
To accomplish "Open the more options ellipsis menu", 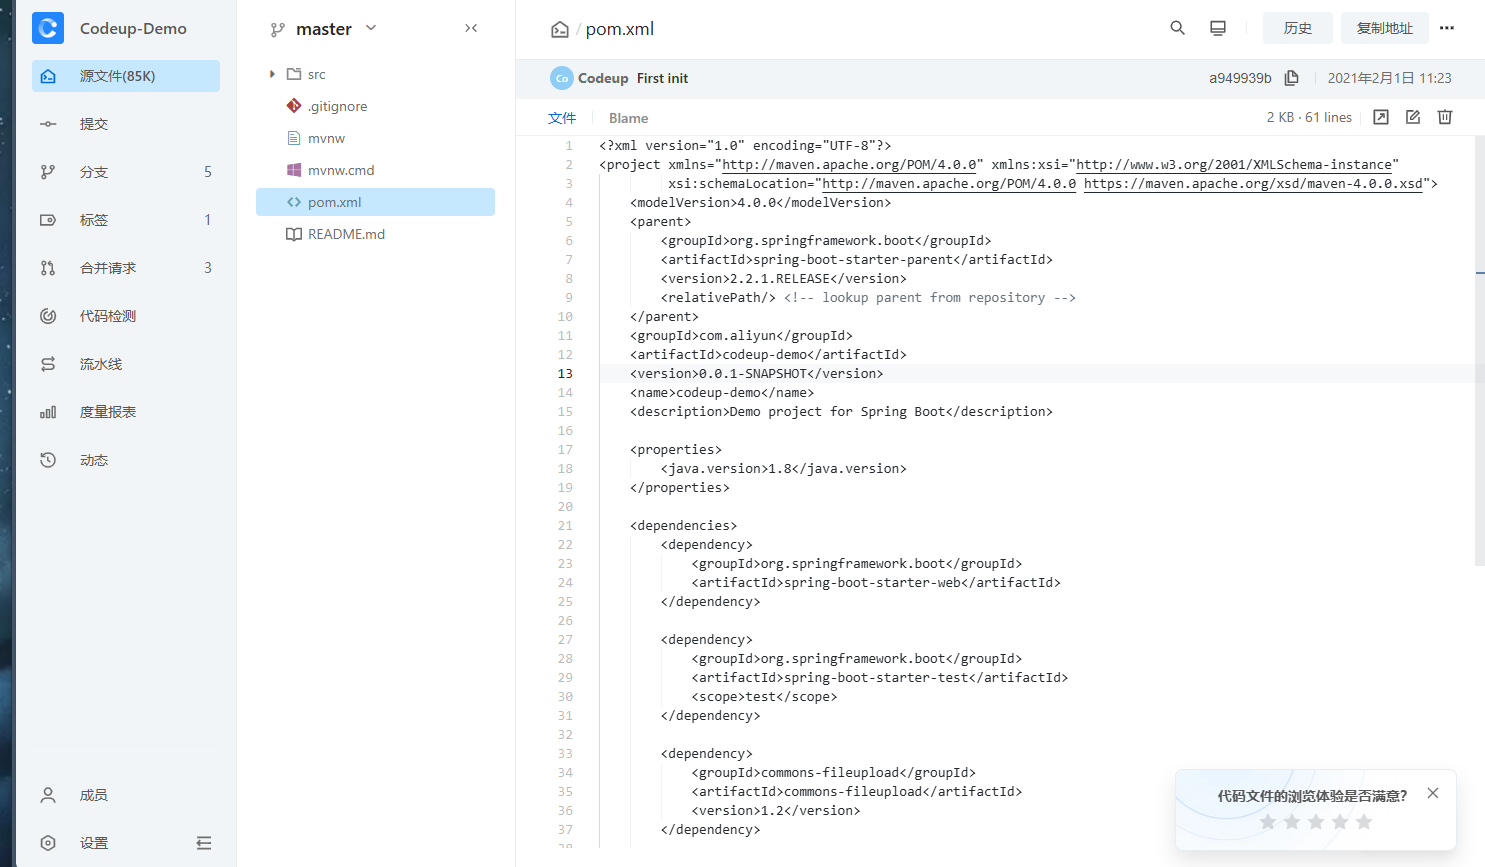I will tap(1447, 28).
